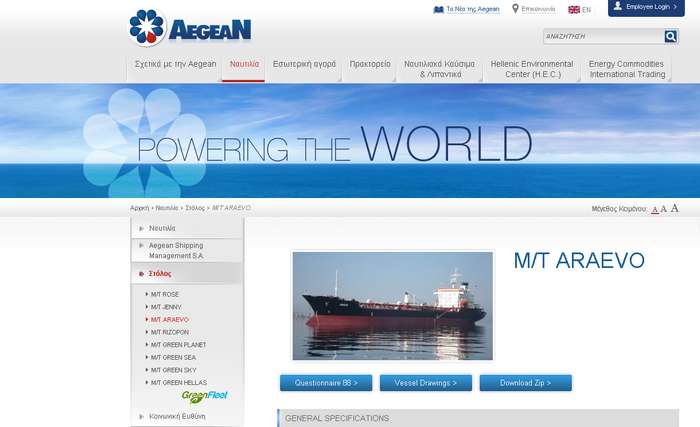Select the medium text size A

point(664,209)
